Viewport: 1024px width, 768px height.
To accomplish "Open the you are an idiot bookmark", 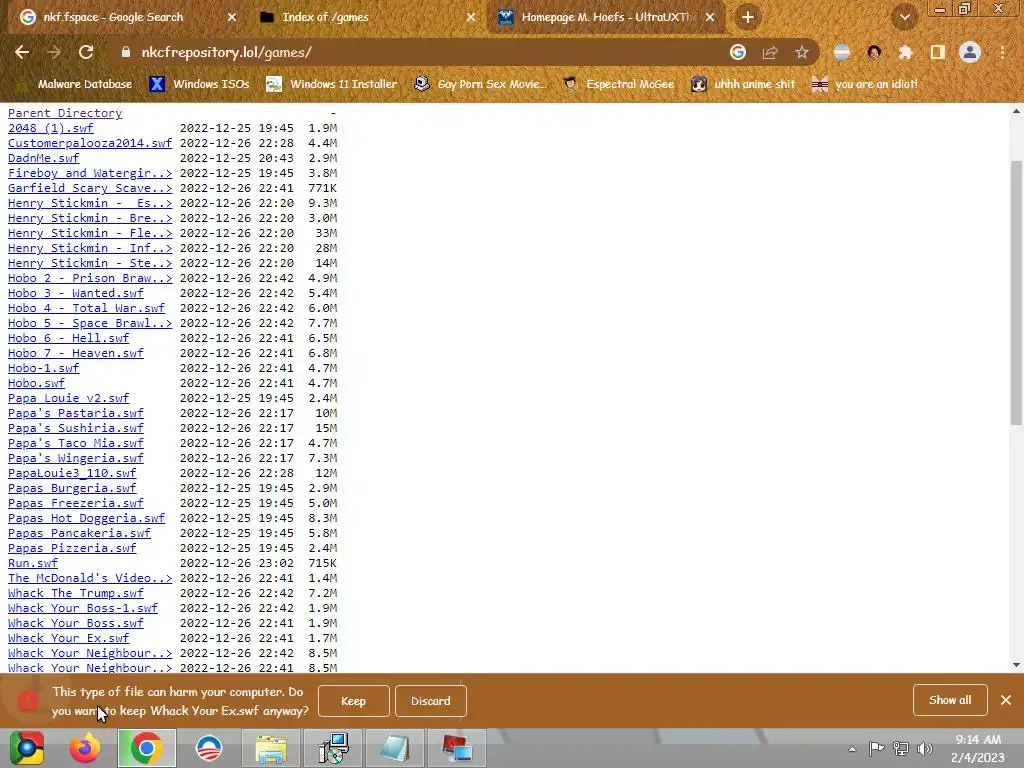I will [x=864, y=84].
